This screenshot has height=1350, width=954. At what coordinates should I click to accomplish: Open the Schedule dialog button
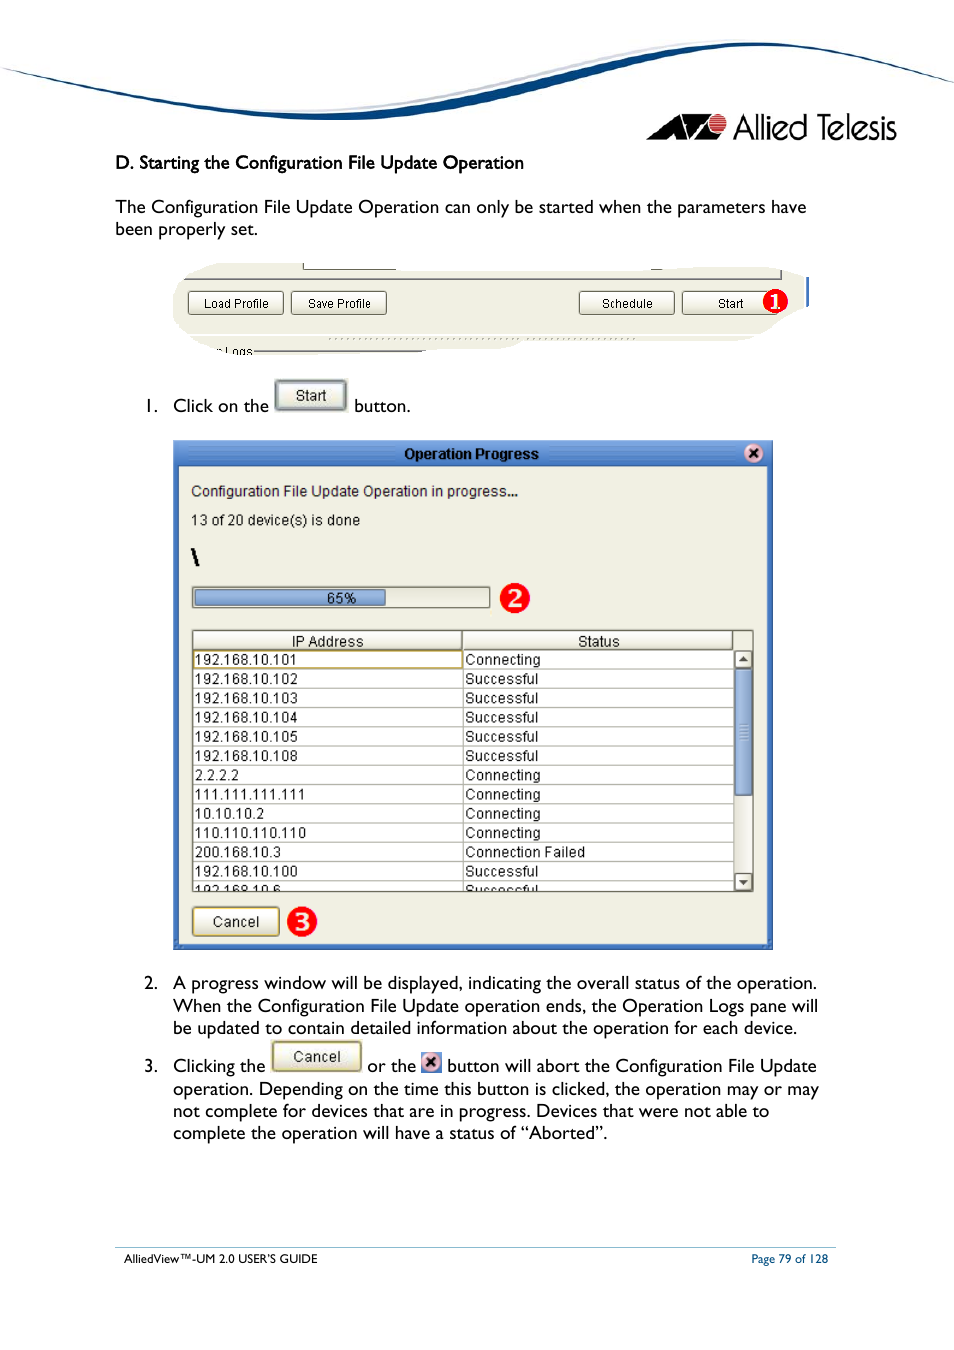point(627,303)
